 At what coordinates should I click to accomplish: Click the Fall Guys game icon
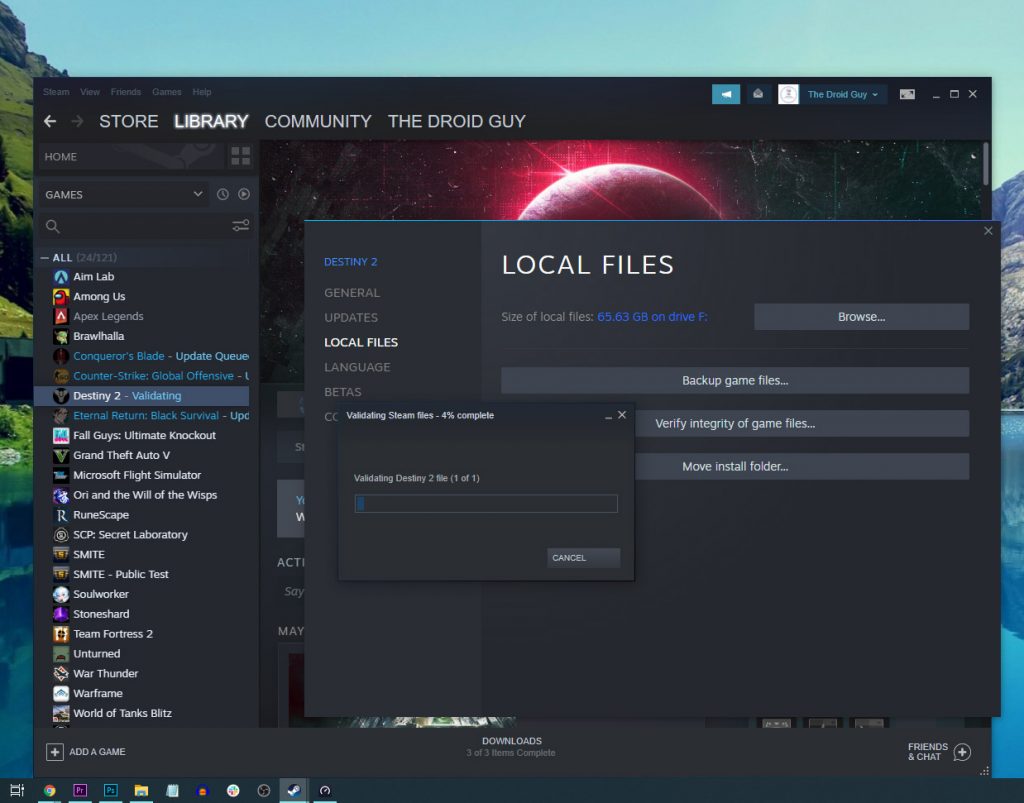click(61, 435)
